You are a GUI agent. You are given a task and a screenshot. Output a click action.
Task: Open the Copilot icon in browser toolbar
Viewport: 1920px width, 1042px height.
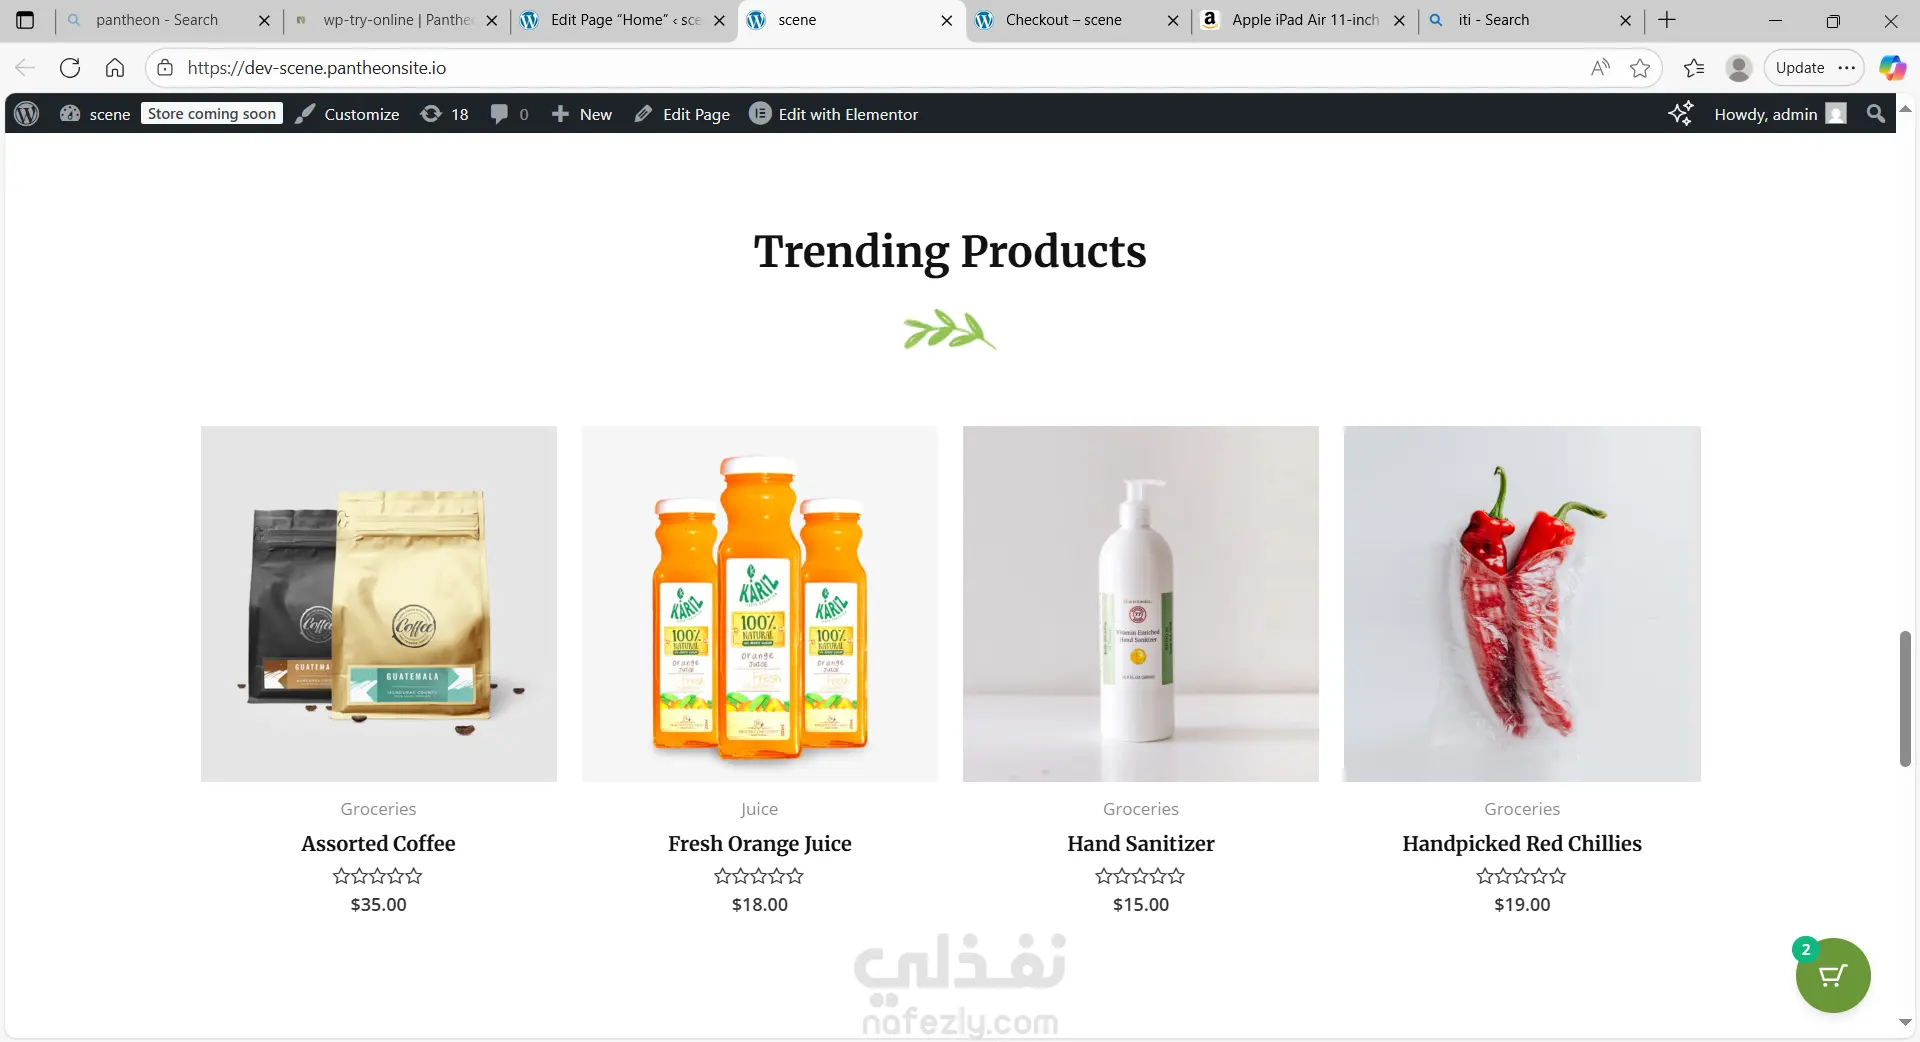tap(1892, 68)
